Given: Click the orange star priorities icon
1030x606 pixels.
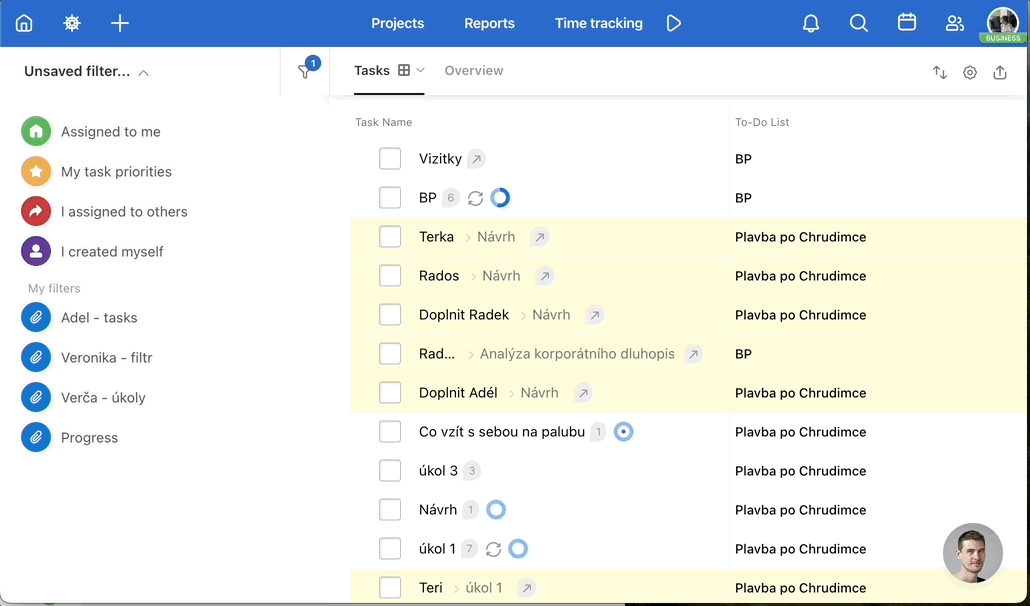Looking at the screenshot, I should point(36,171).
